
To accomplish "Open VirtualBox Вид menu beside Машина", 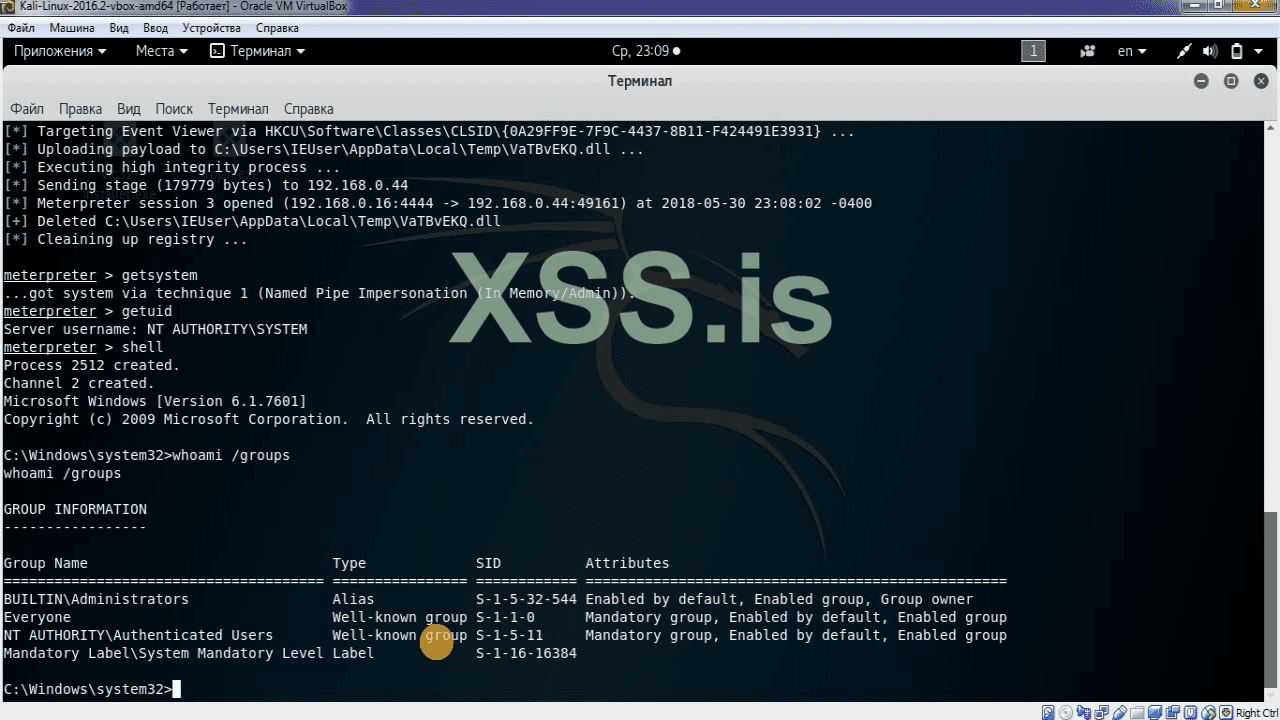I will coord(119,28).
